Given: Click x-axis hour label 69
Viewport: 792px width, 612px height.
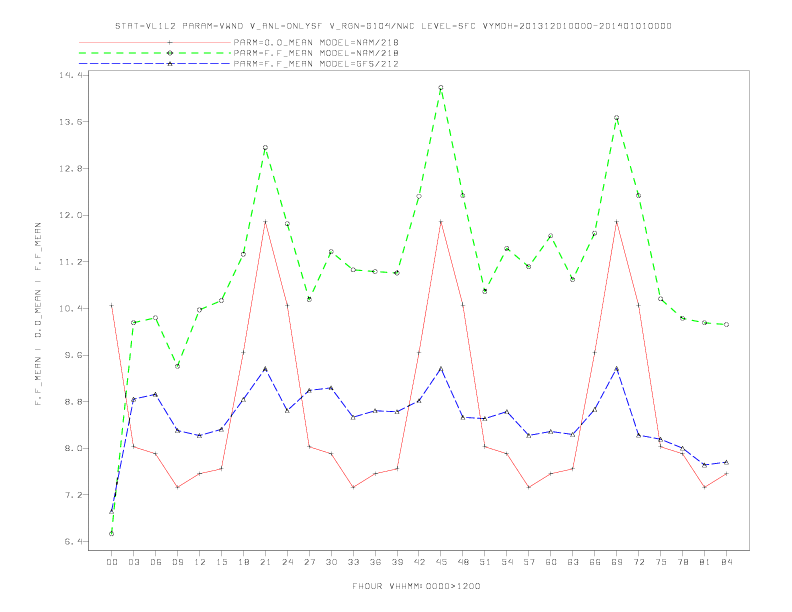Looking at the screenshot, I should click(617, 562).
